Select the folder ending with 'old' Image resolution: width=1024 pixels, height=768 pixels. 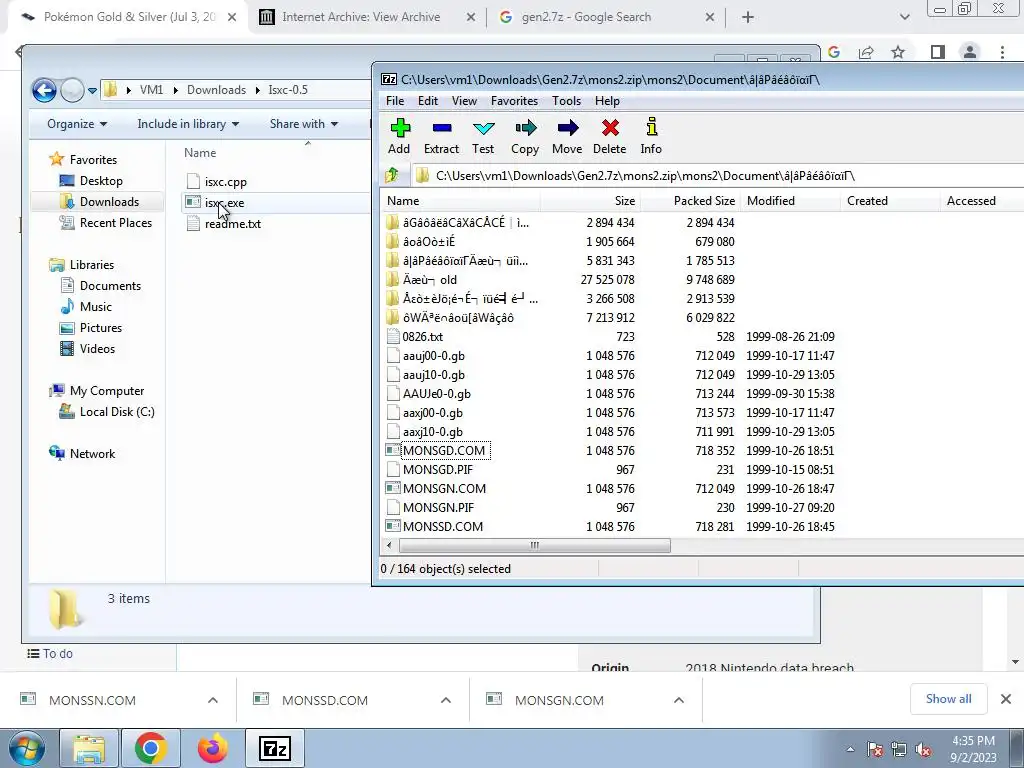tap(430, 280)
